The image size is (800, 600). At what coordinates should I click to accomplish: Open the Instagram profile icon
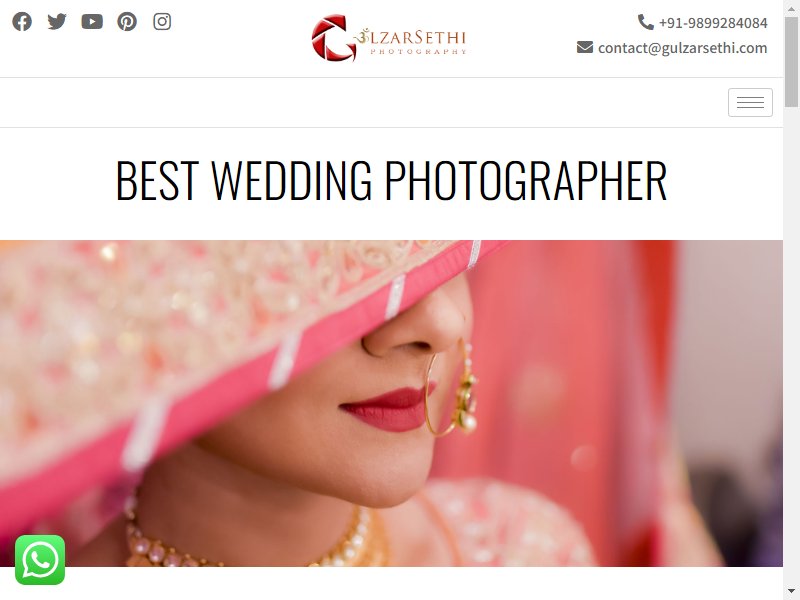tap(162, 22)
